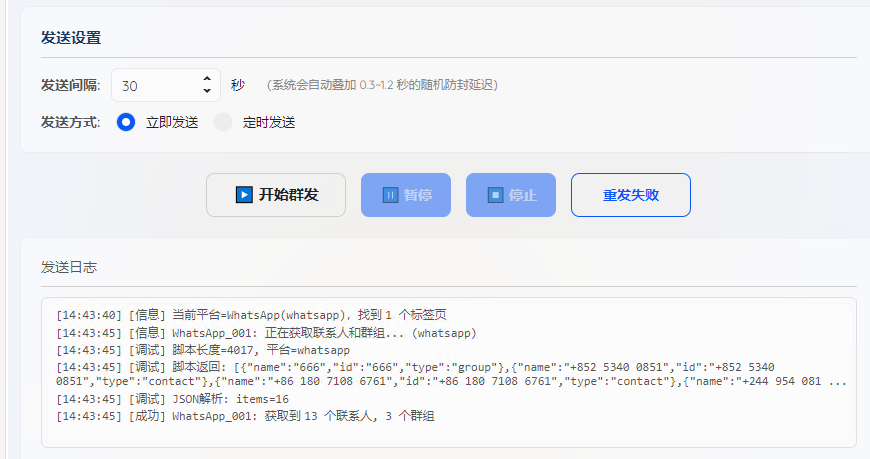Image resolution: width=870 pixels, height=459 pixels.
Task: Select the 定时发送 radio button
Action: point(223,122)
